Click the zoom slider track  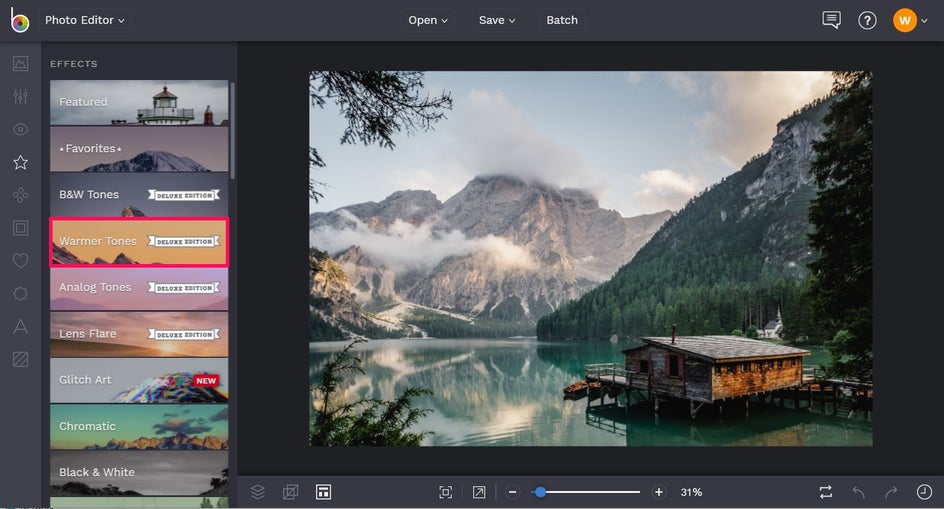pyautogui.click(x=586, y=492)
